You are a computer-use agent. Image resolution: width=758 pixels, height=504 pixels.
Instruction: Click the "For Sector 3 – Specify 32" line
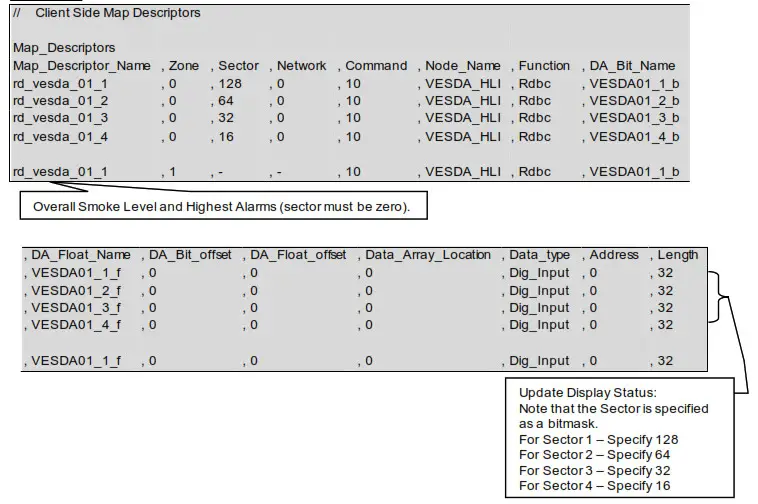595,471
